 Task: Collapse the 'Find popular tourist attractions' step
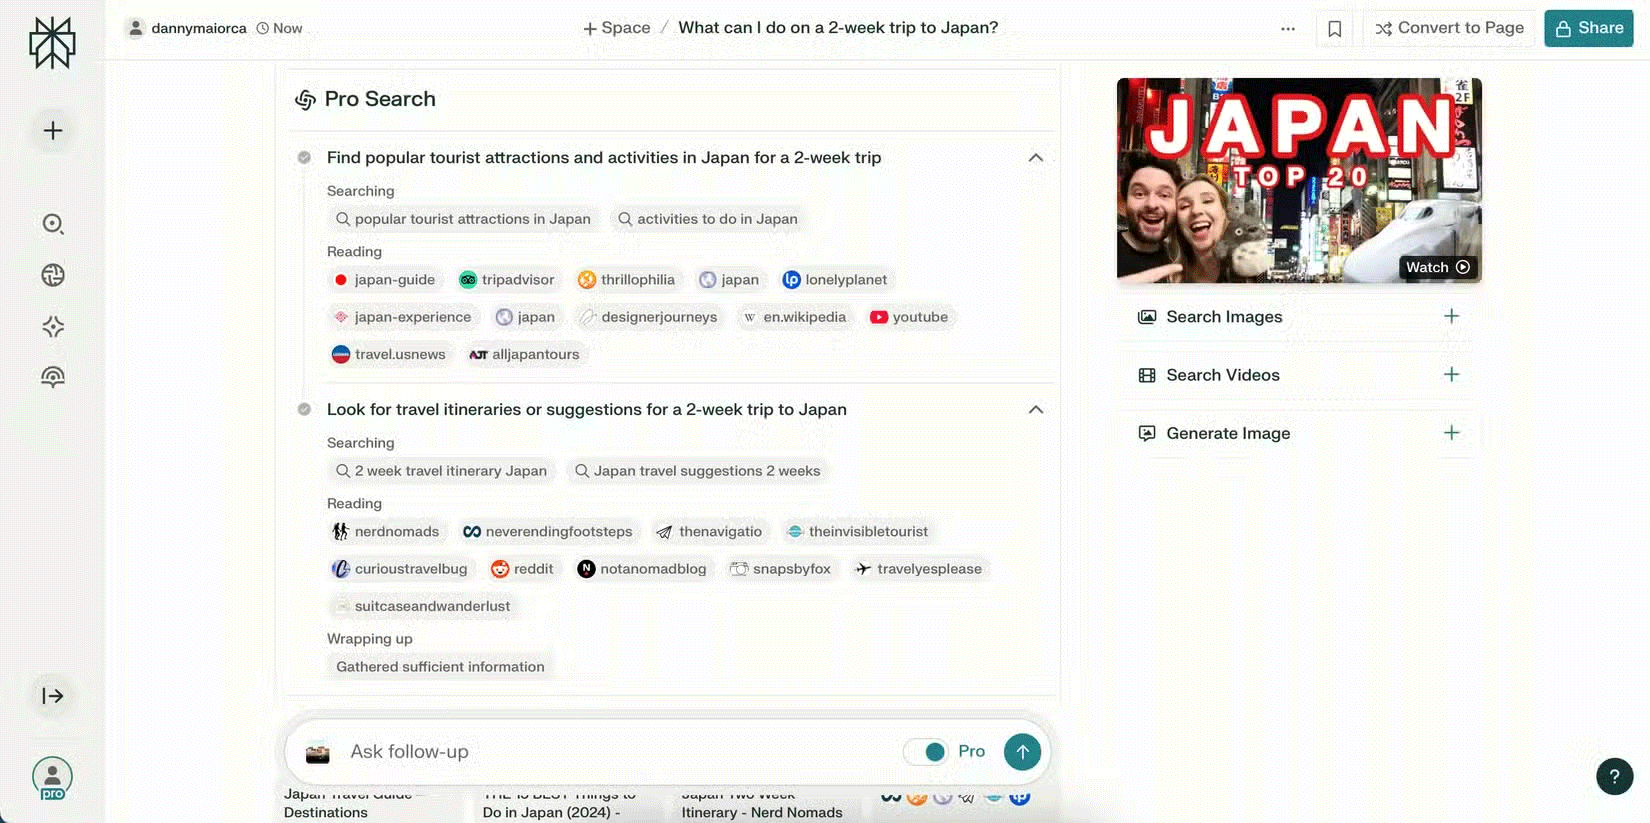(x=1036, y=158)
